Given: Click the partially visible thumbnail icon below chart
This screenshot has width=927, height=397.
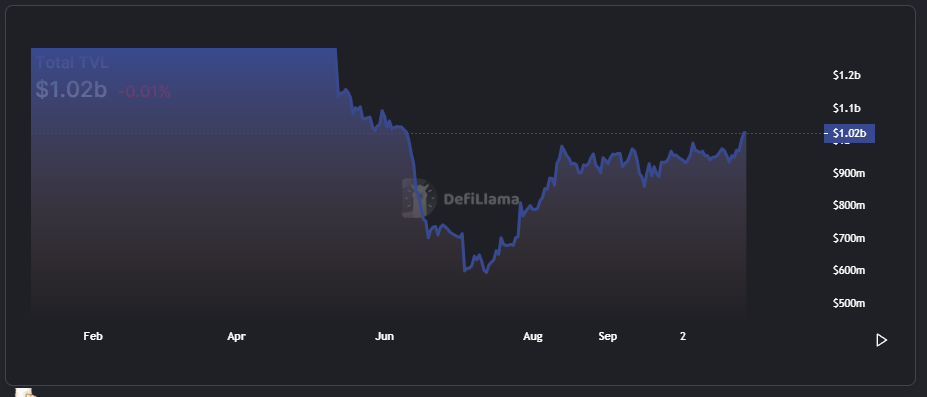Looking at the screenshot, I should click(x=25, y=392).
